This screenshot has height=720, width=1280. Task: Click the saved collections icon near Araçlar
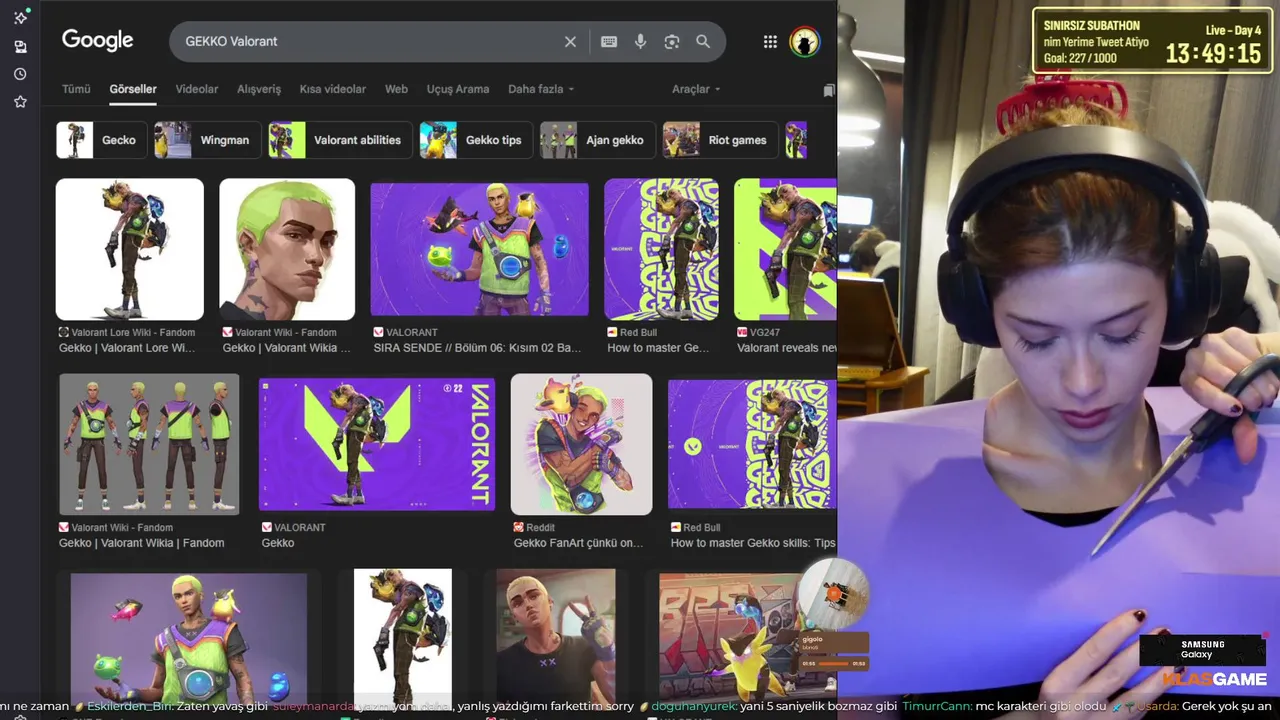(x=829, y=90)
